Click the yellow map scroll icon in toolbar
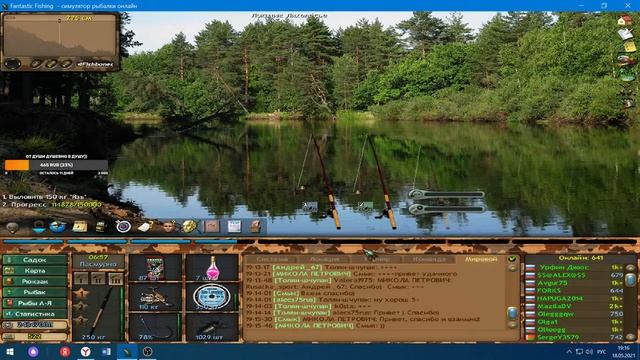The width and height of the screenshot is (640, 360). (80, 226)
